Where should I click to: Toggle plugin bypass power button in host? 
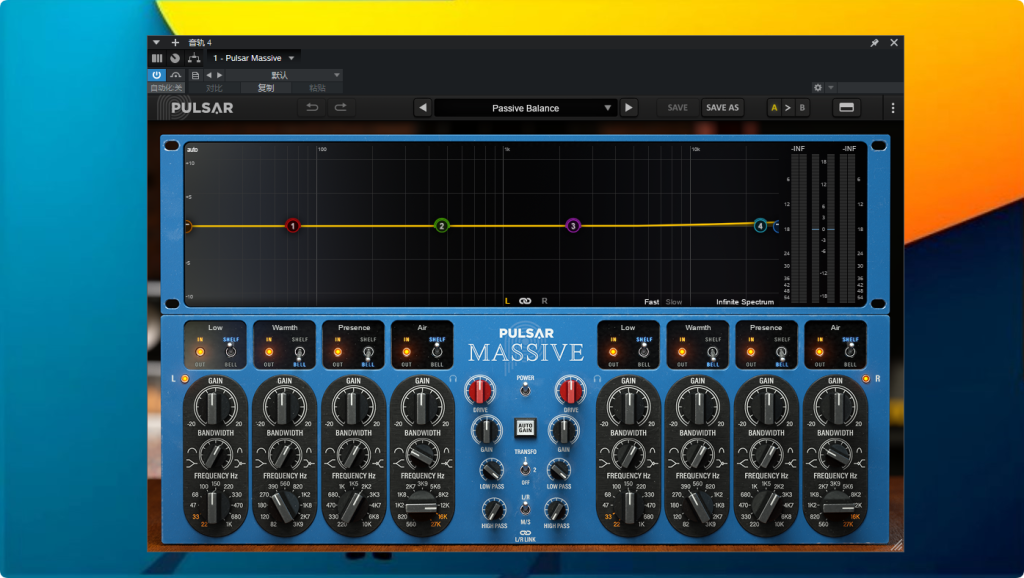click(x=157, y=75)
